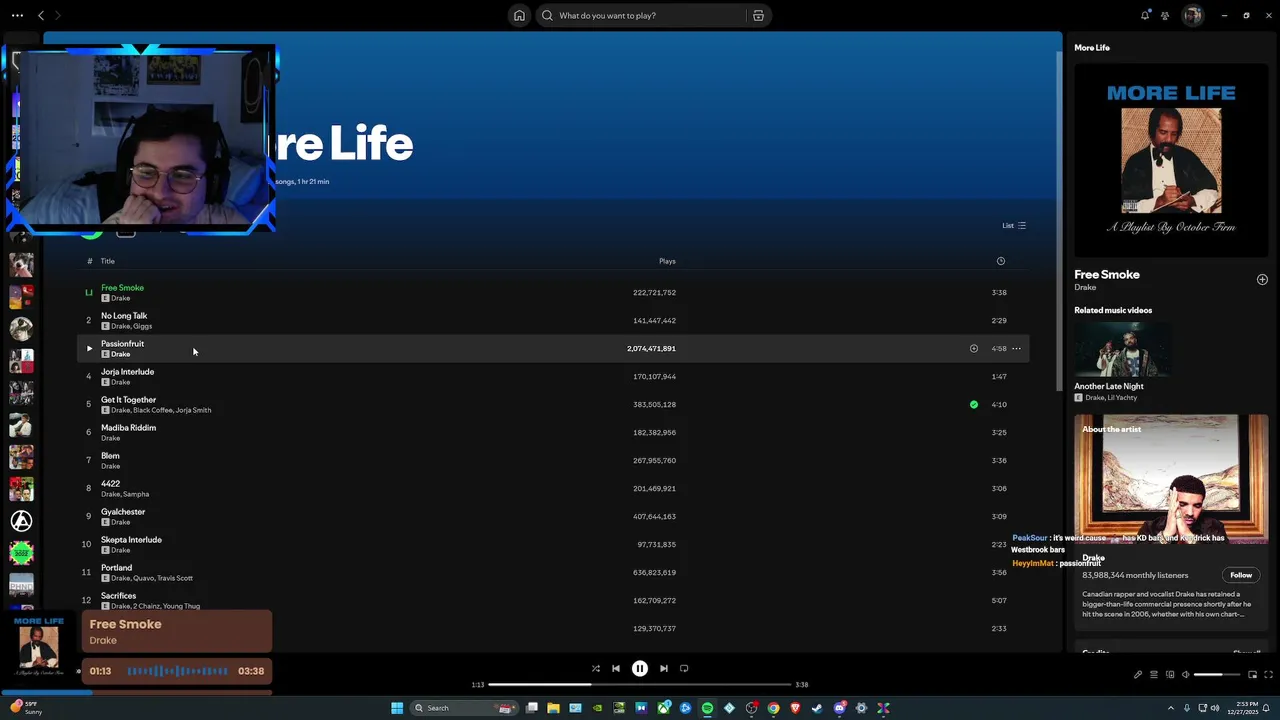Open Sampha artist link under 4422
The image size is (1280, 720).
(136, 494)
